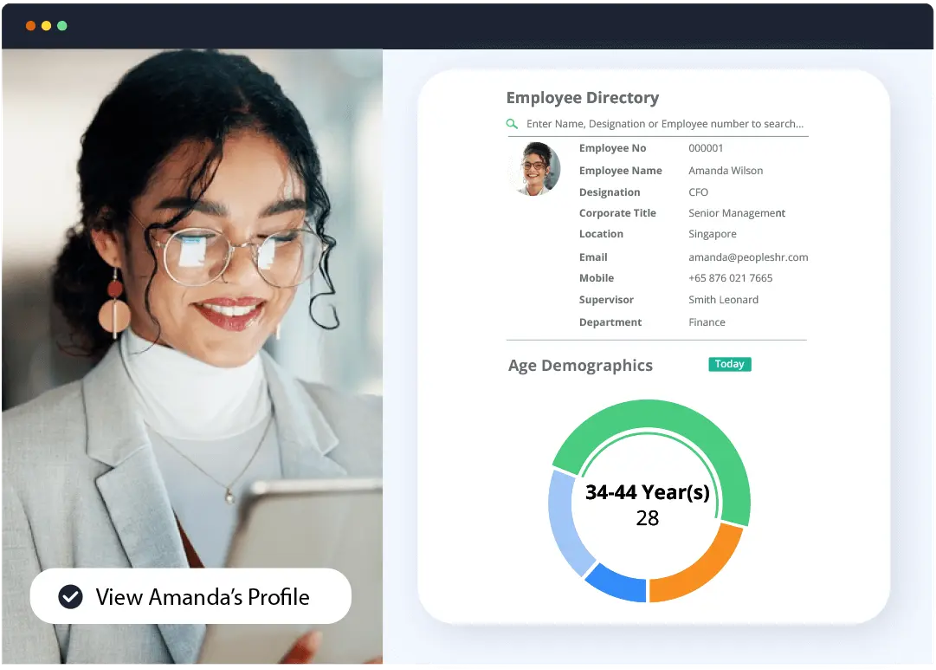Open the View Amanda's Profile button
This screenshot has width=936, height=670.
[x=190, y=596]
